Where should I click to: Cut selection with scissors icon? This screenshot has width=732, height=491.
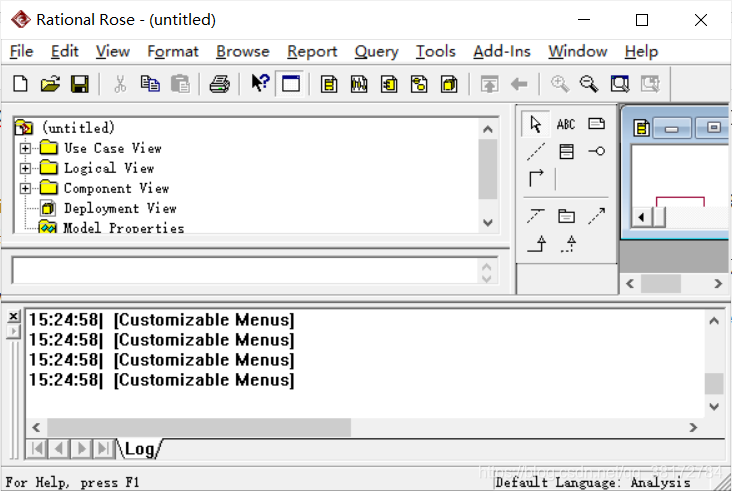(x=120, y=84)
